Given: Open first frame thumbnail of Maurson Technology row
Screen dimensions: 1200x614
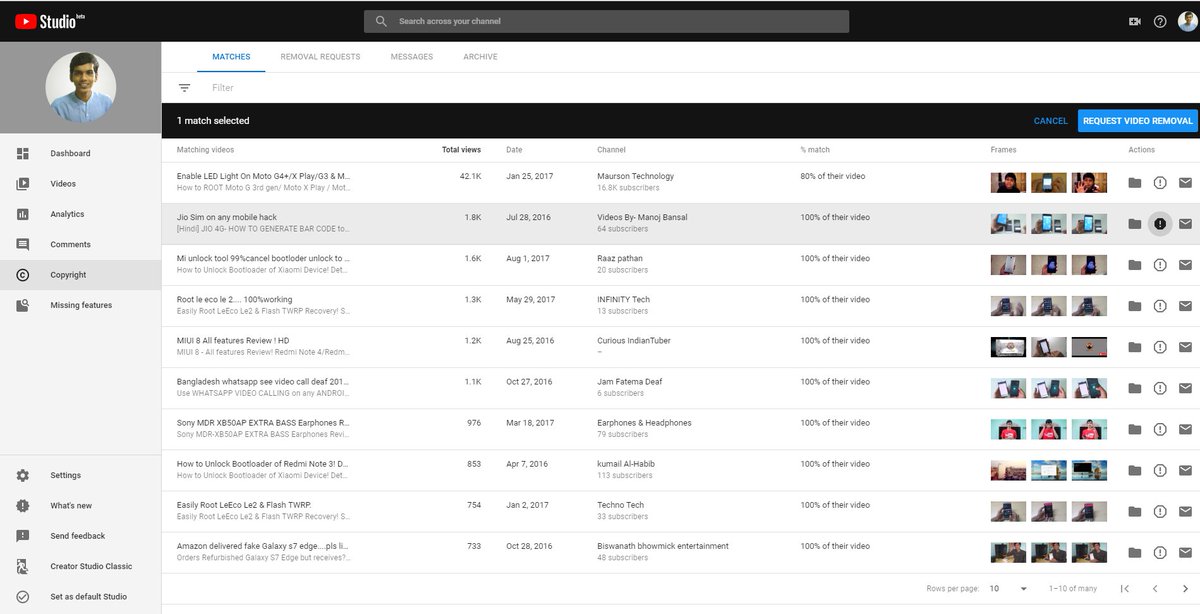Looking at the screenshot, I should pos(1007,183).
